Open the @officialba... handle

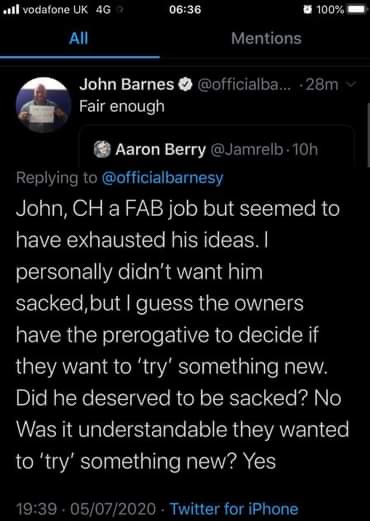pos(244,85)
